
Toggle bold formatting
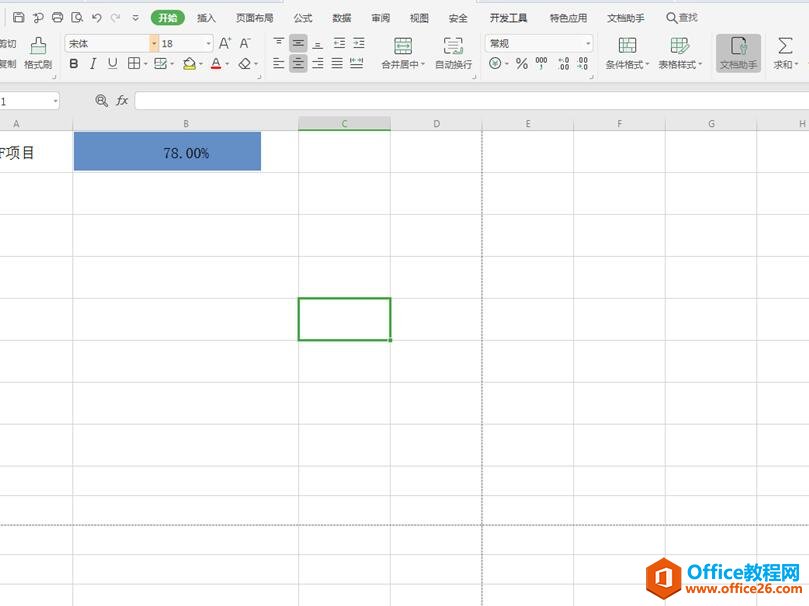pos(73,64)
